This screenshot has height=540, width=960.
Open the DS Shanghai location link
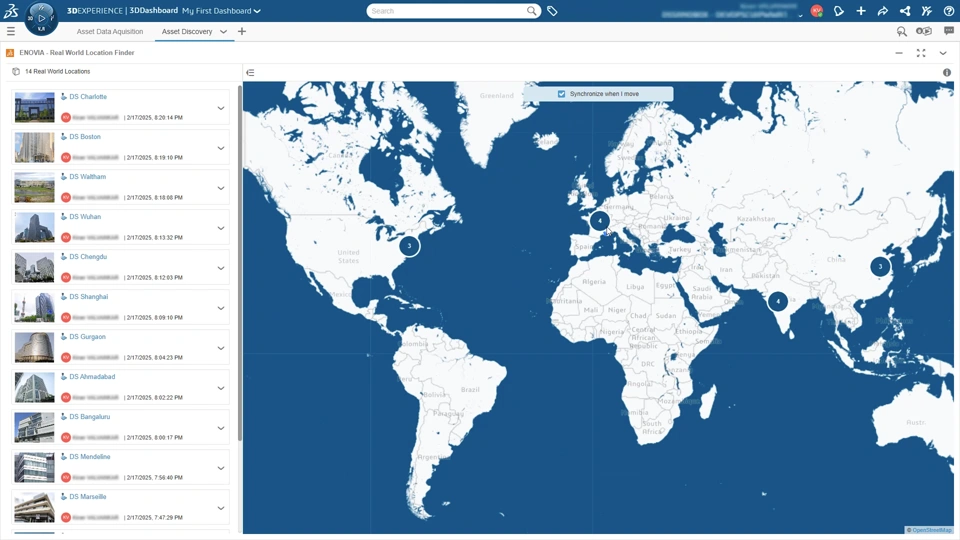89,296
